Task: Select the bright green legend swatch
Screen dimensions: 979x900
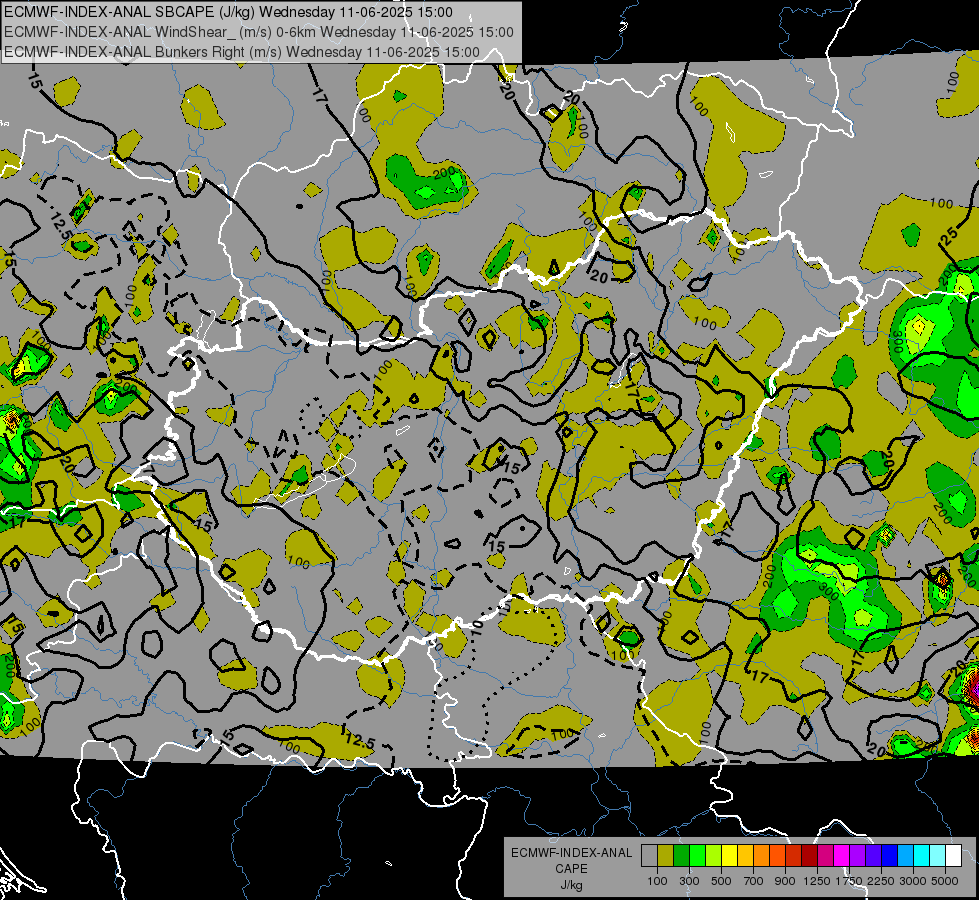Action: pyautogui.click(x=697, y=856)
